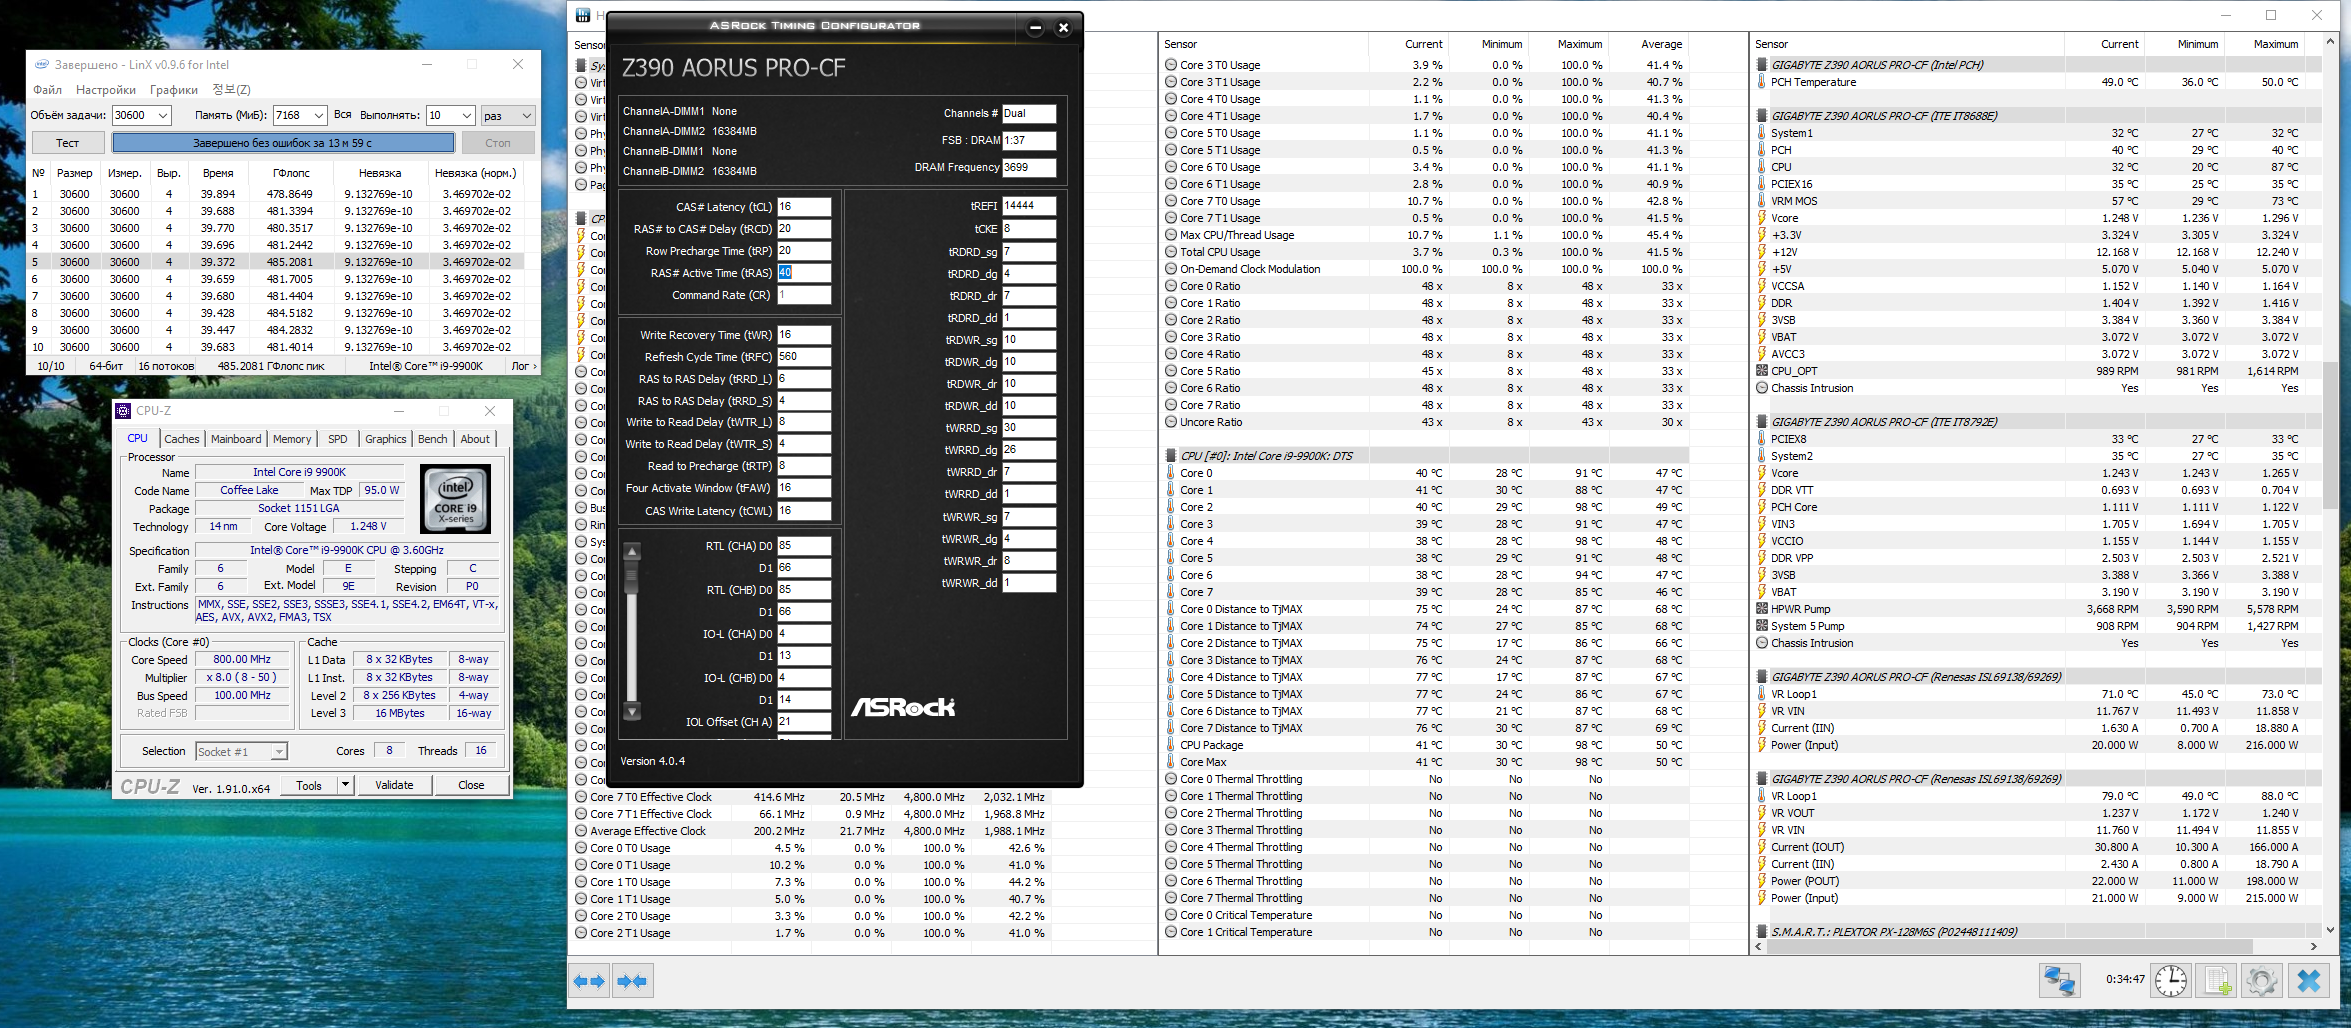2351x1028 pixels.
Task: Click the S.M.A.R.T. PLEXOR drive icon
Action: coord(1762,932)
